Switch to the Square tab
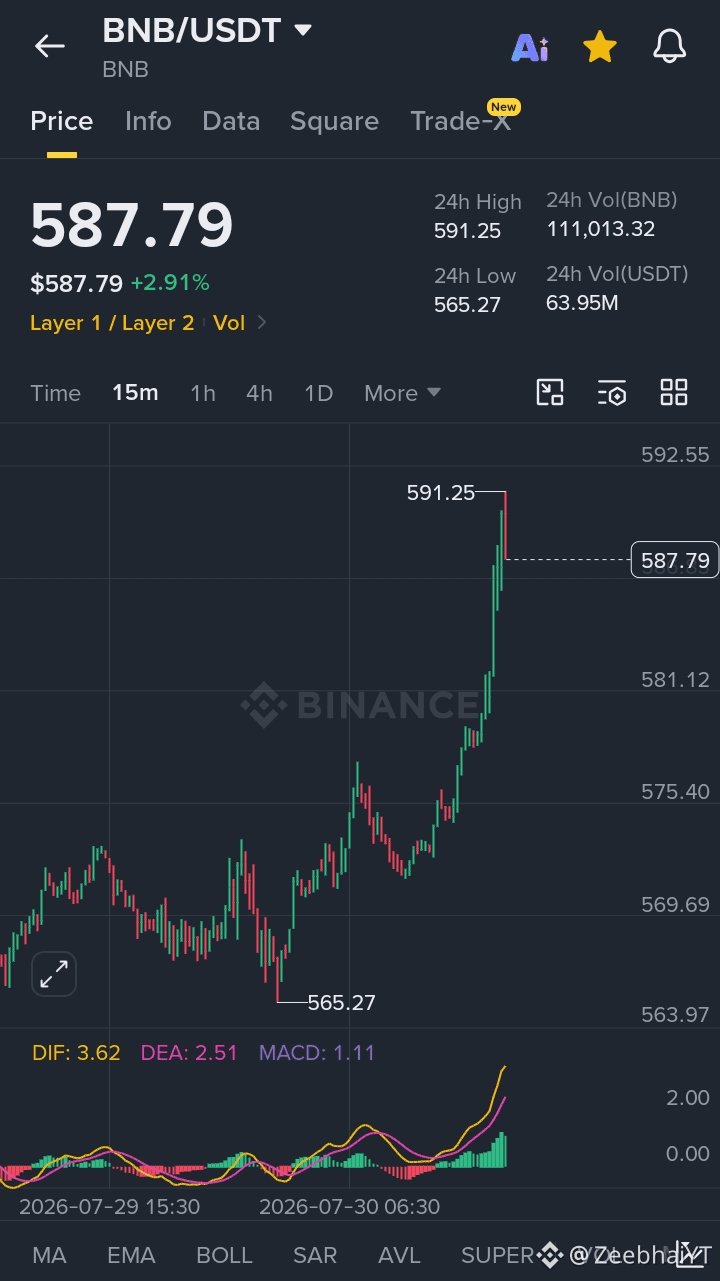The image size is (720, 1281). pos(334,122)
